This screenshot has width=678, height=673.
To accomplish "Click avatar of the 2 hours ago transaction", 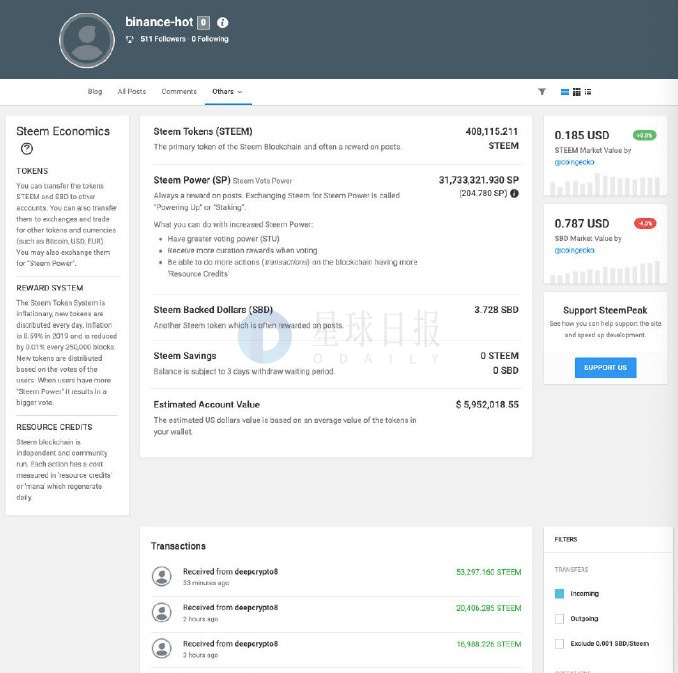I will point(162,612).
